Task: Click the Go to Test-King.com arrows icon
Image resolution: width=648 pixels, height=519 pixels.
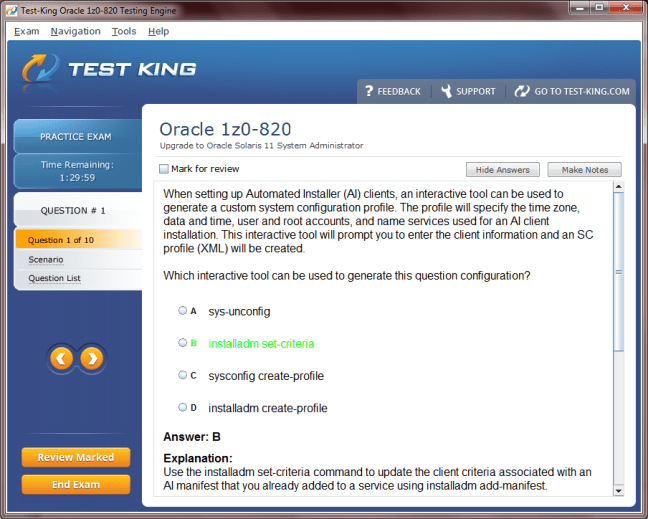Action: [522, 91]
